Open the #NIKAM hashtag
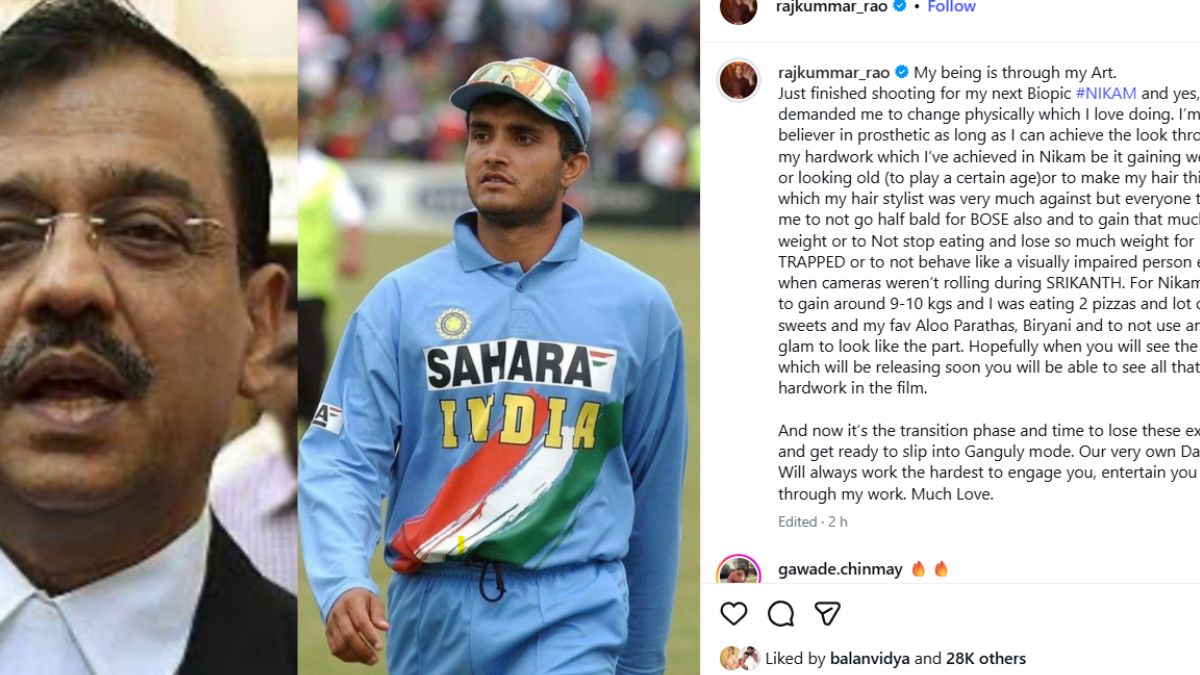The width and height of the screenshot is (1200, 675). [x=1106, y=93]
